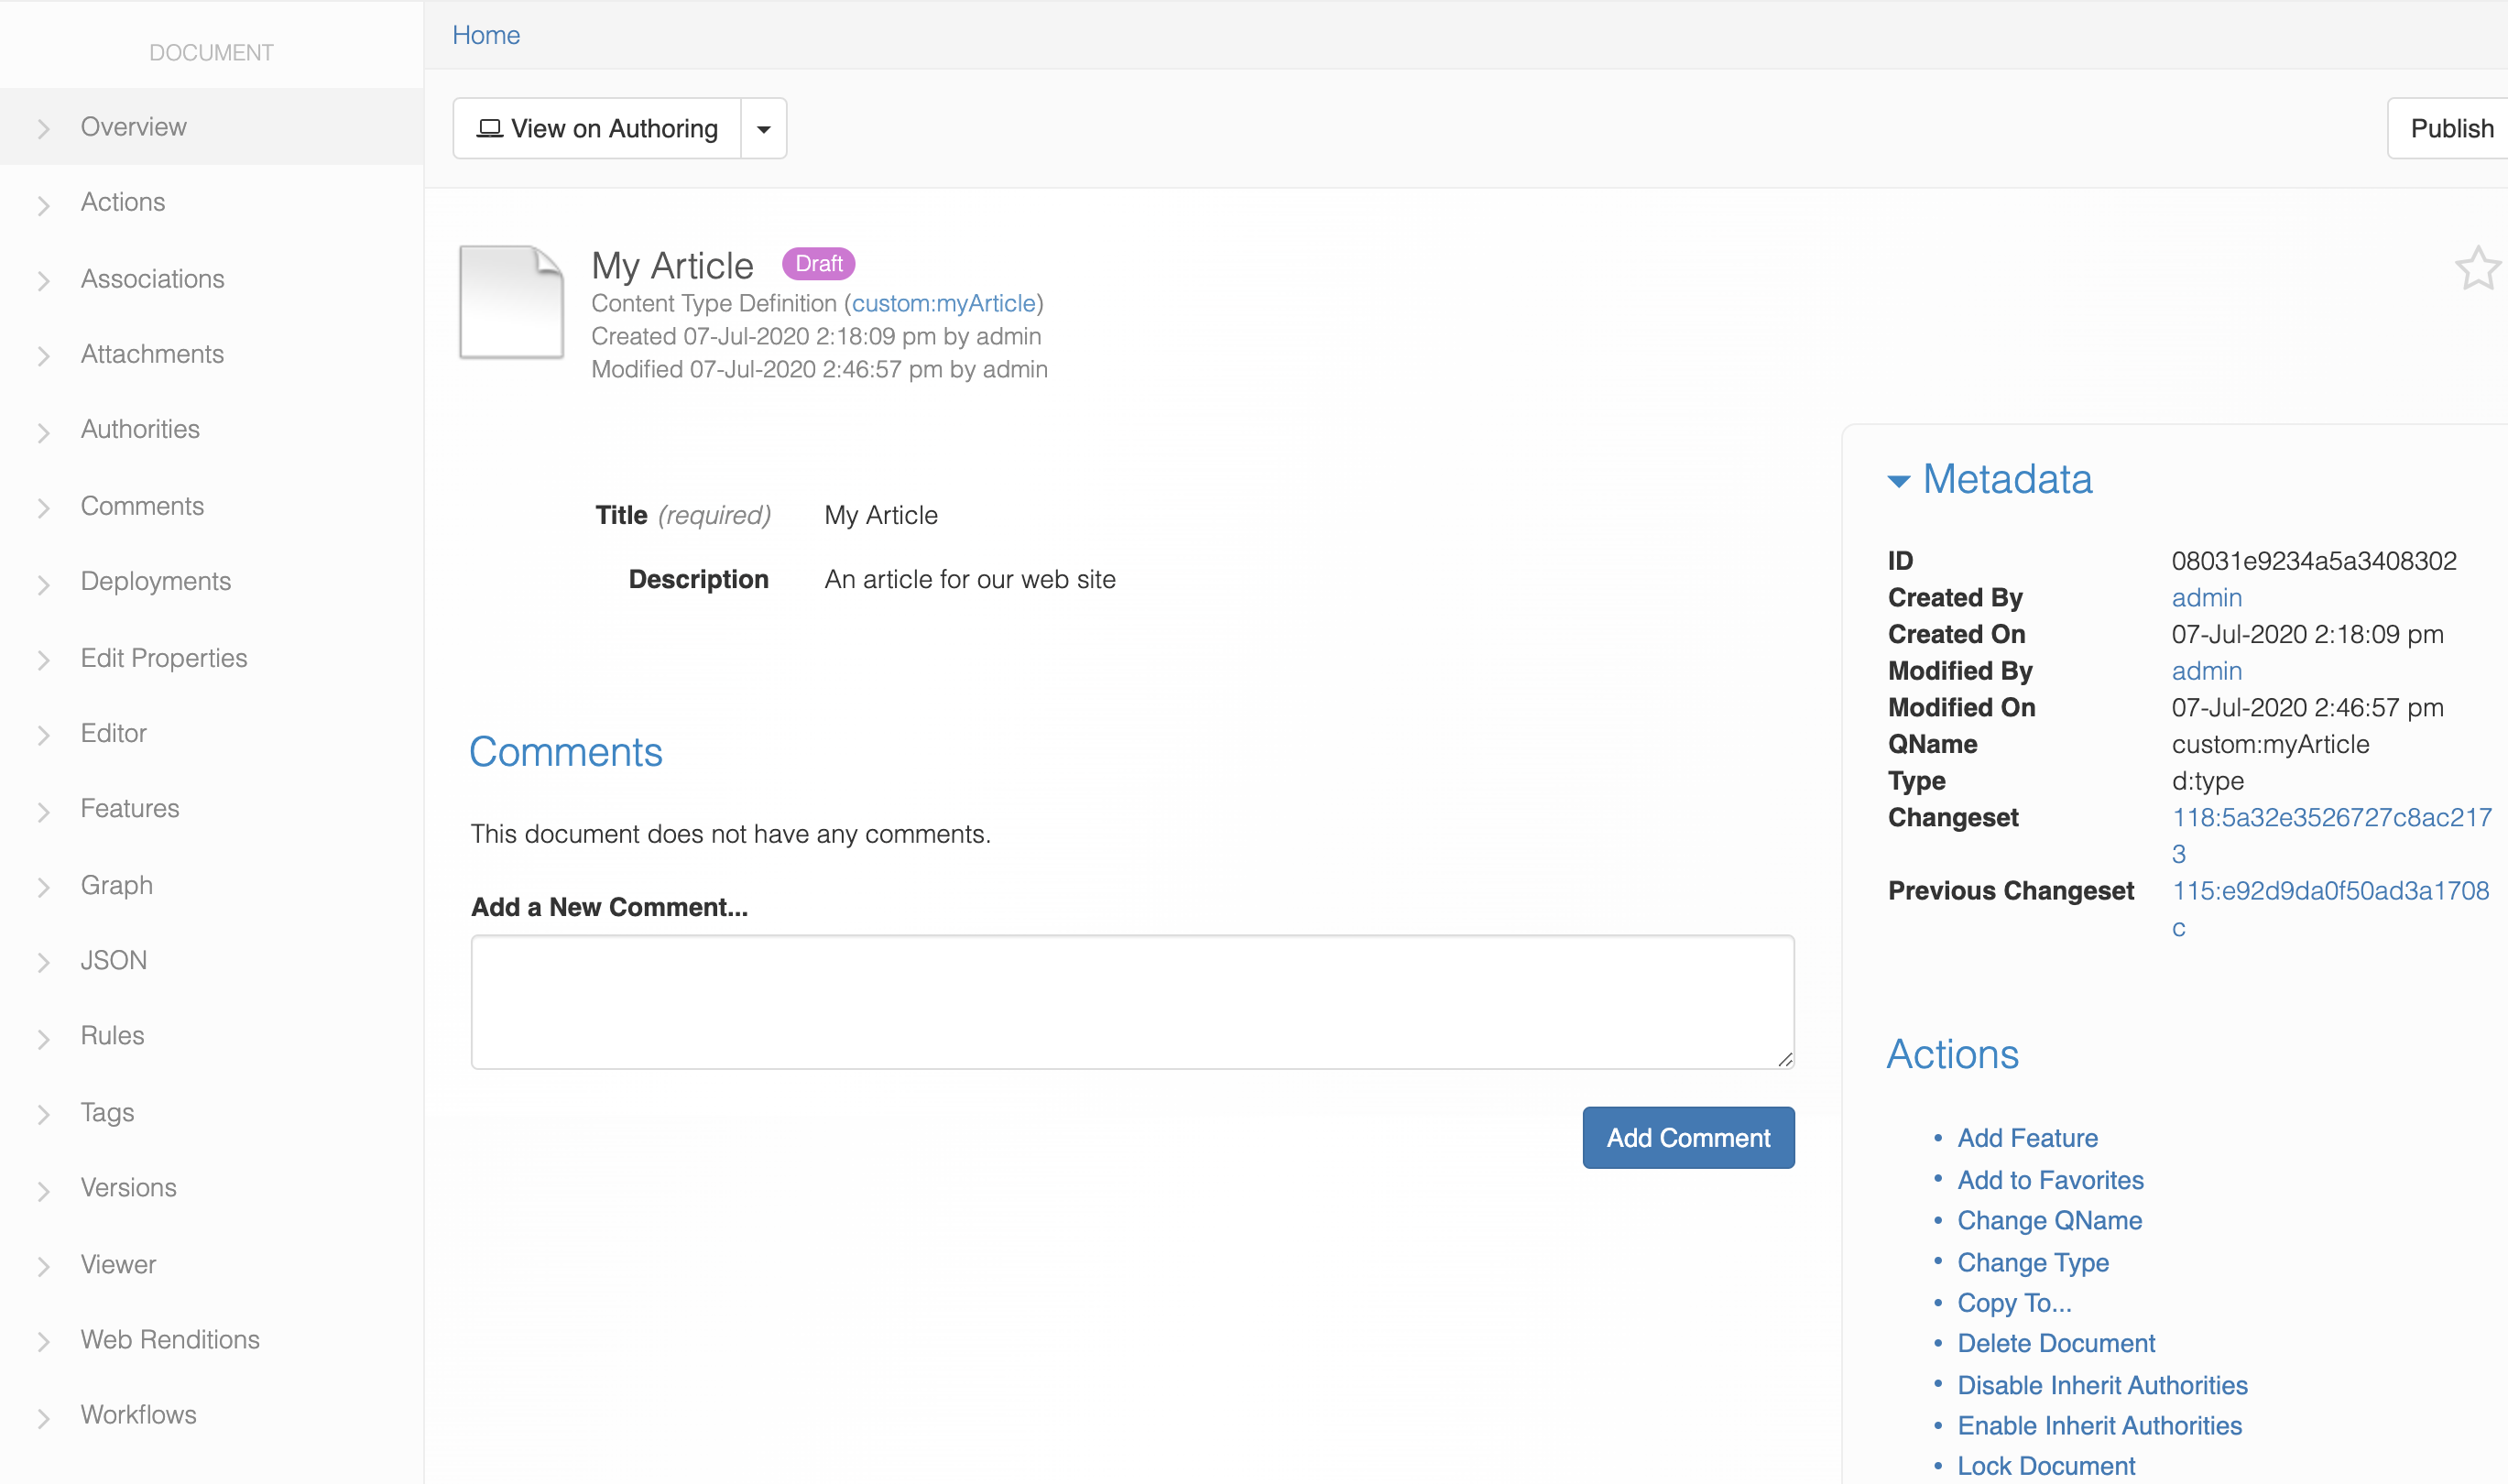Image resolution: width=2508 pixels, height=1484 pixels.
Task: Open the custom:myArticle type link
Action: pos(943,303)
